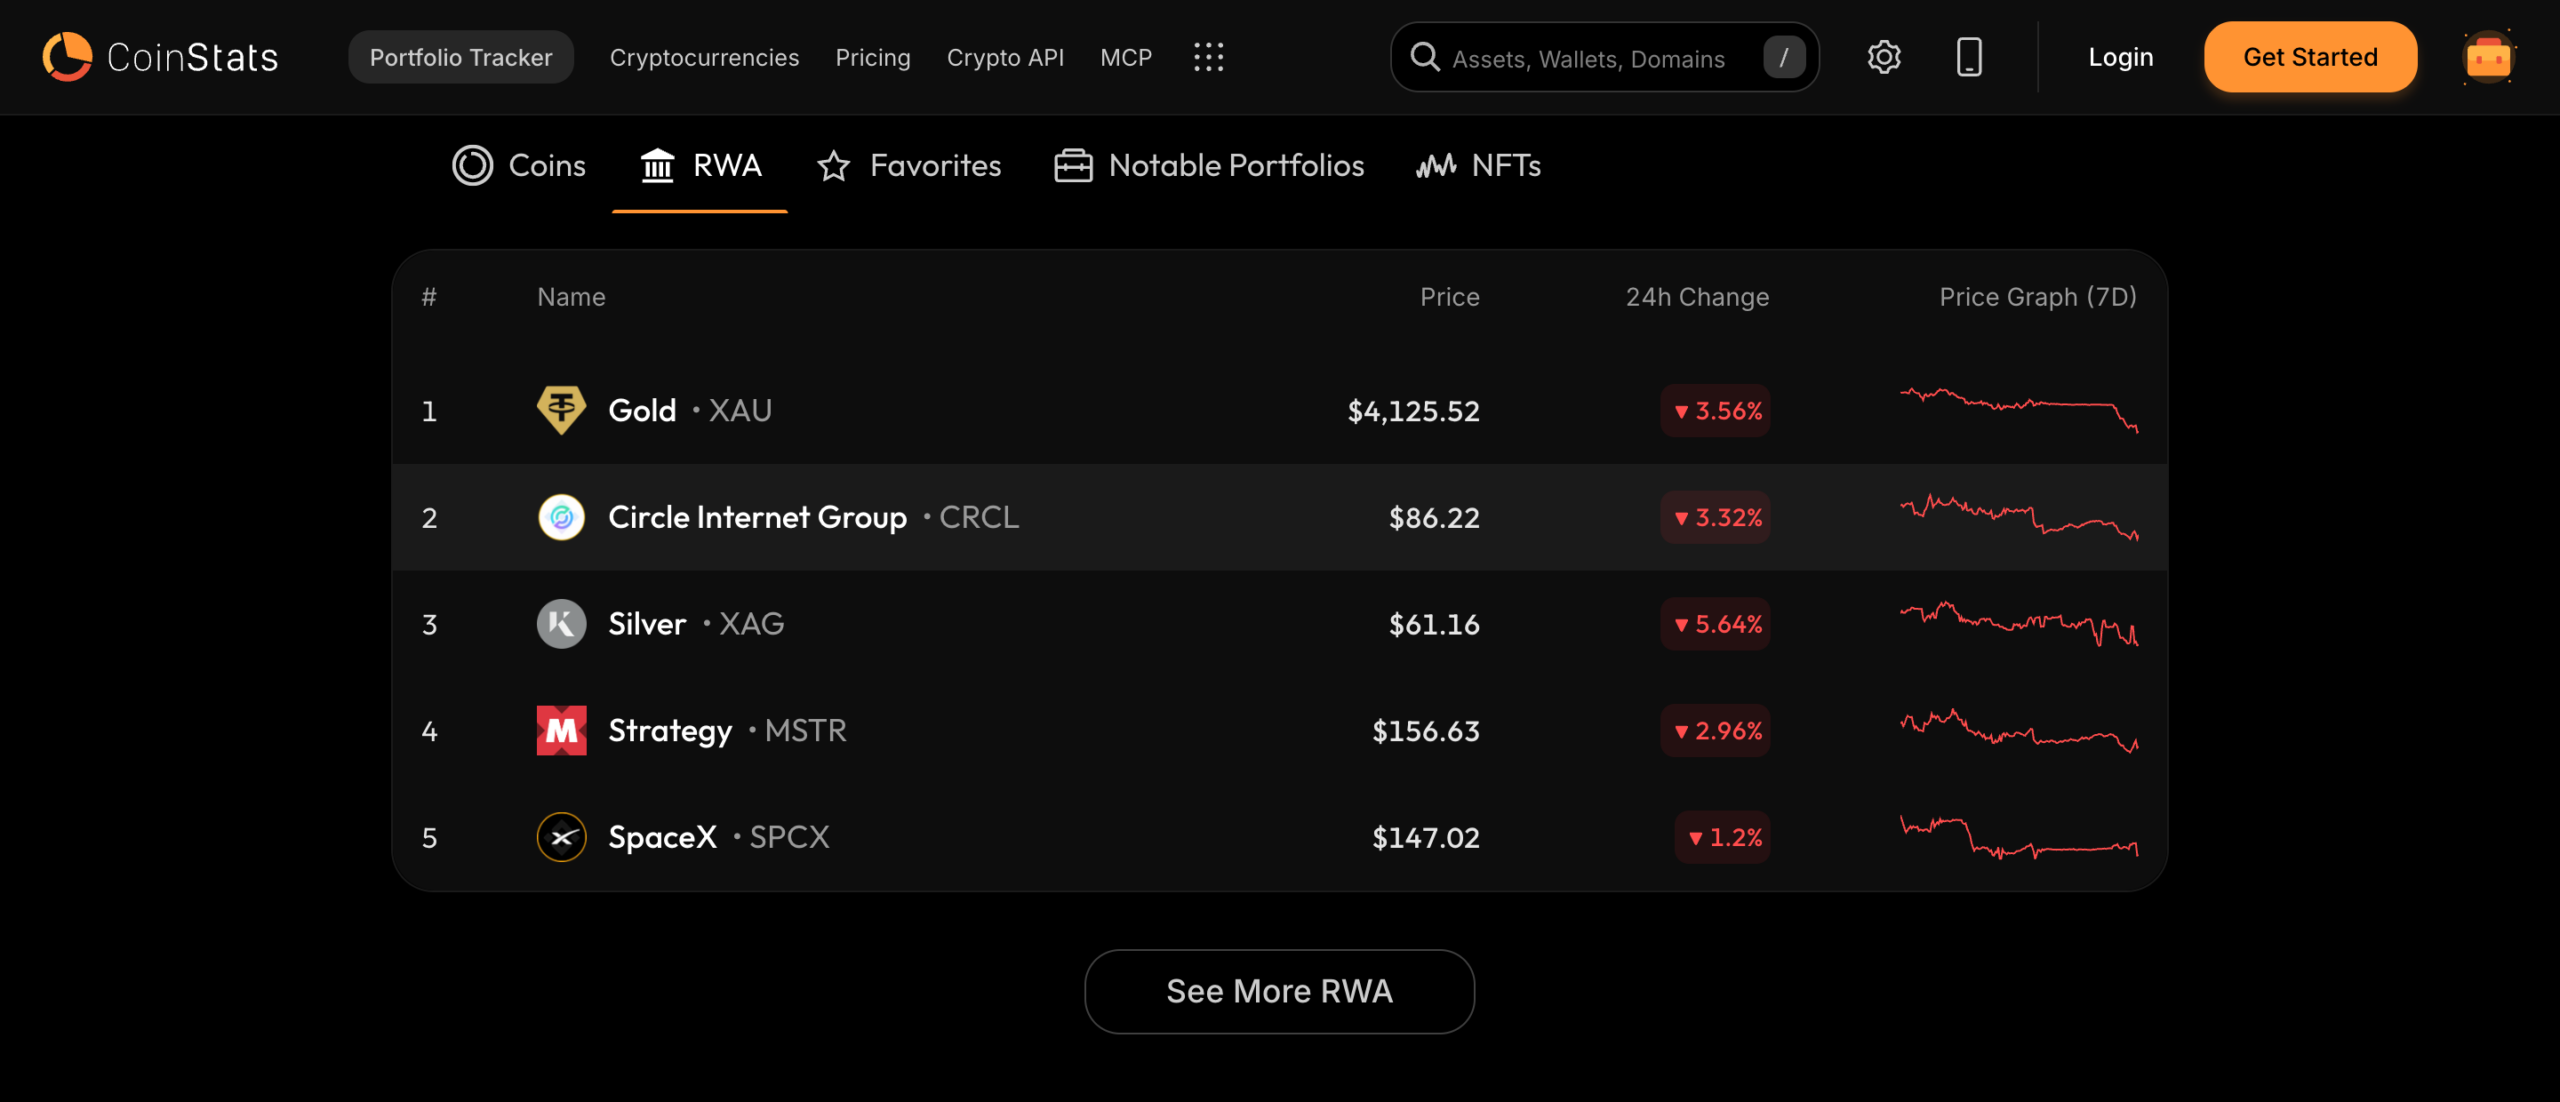2560x1102 pixels.
Task: Click the SpaceX 7D price graph
Action: (x=2019, y=837)
